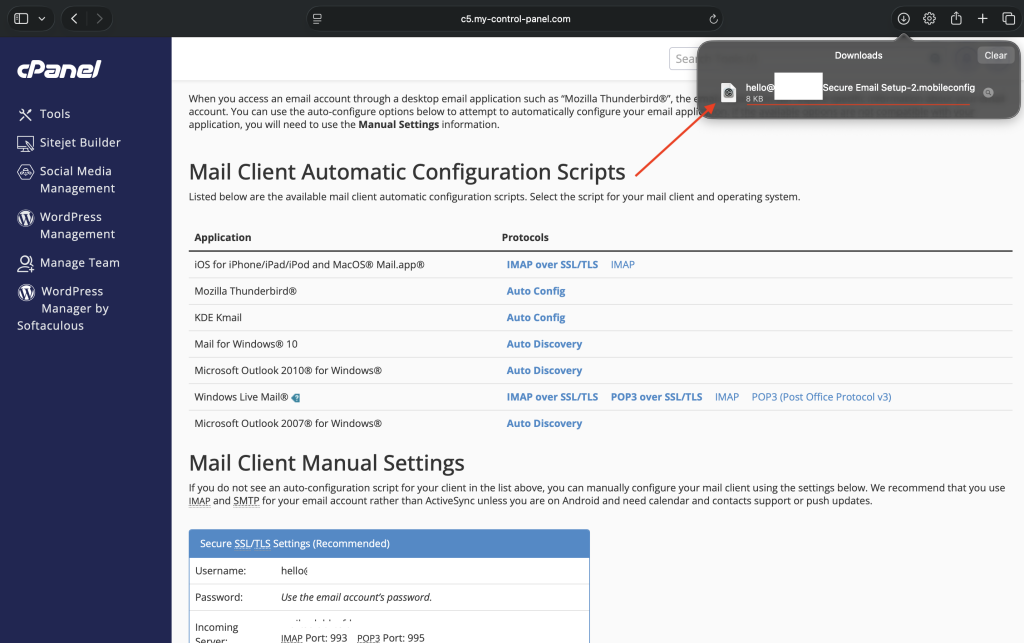1024x643 pixels.
Task: Click 'Mail Client Automatic Configuration Scripts' heading
Action: (407, 172)
